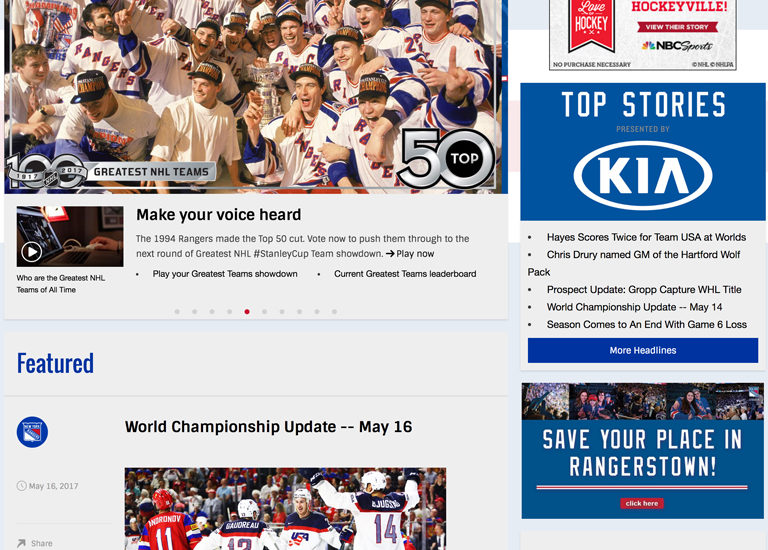Click the Top Stories heading
Image resolution: width=768 pixels, height=550 pixels.
[x=643, y=105]
